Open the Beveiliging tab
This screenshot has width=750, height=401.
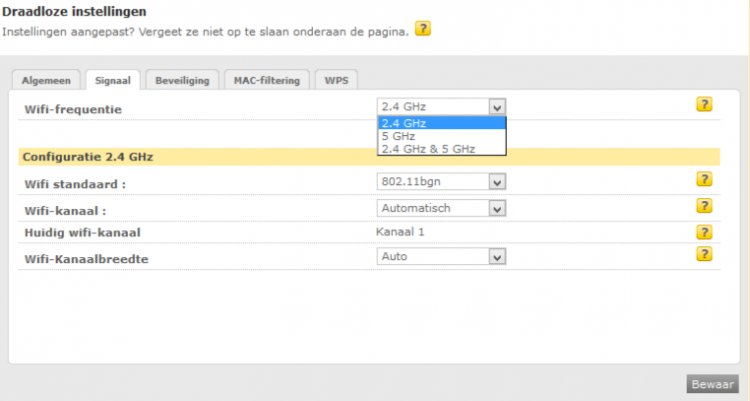182,81
